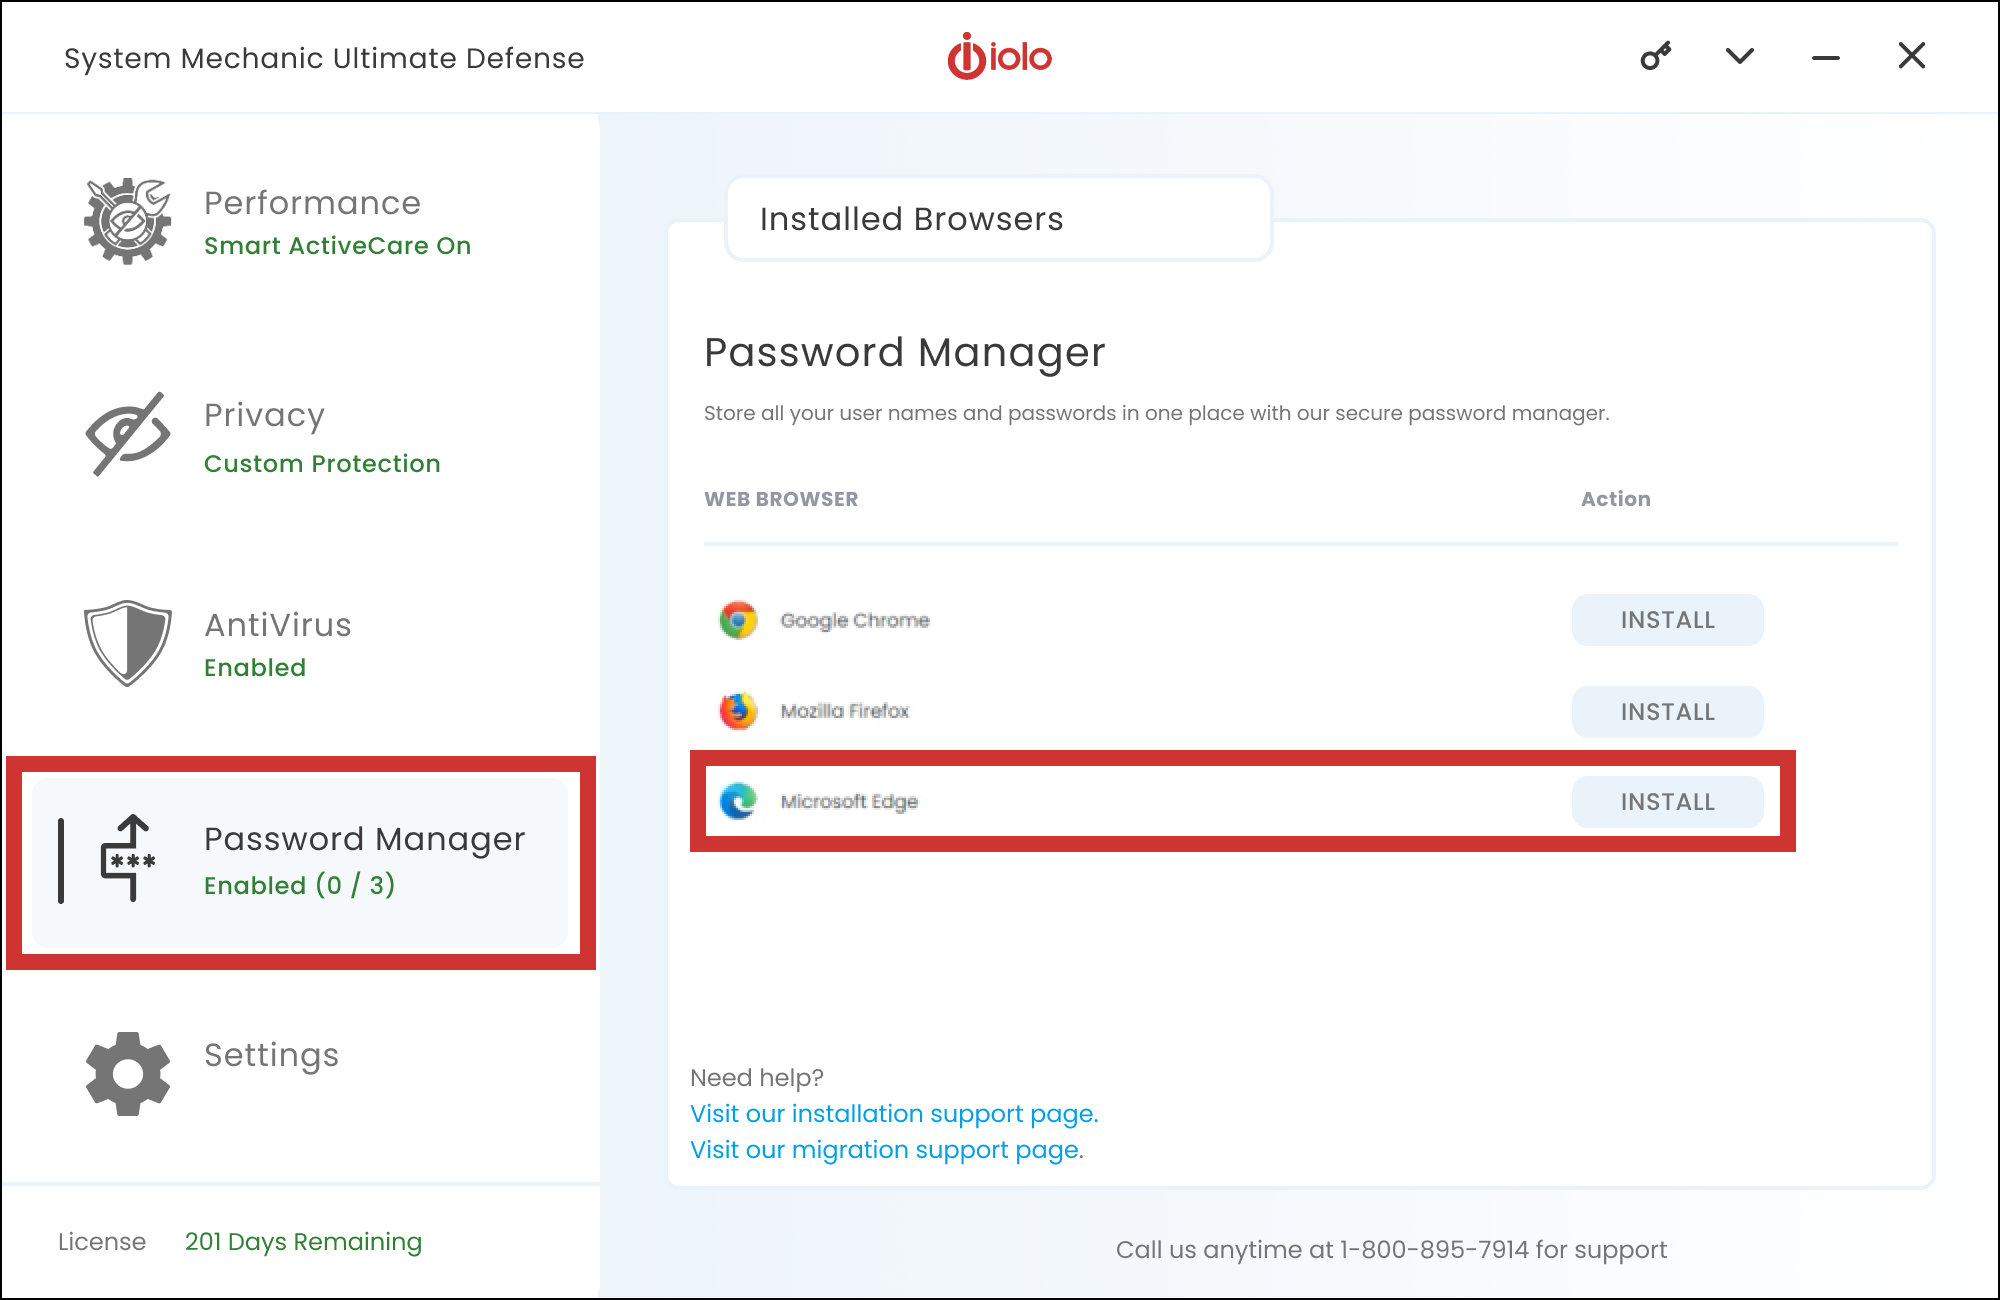Click the System Mechanic Ultimate Defense title
Screen dimensions: 2000x1300
pyautogui.click(x=324, y=58)
